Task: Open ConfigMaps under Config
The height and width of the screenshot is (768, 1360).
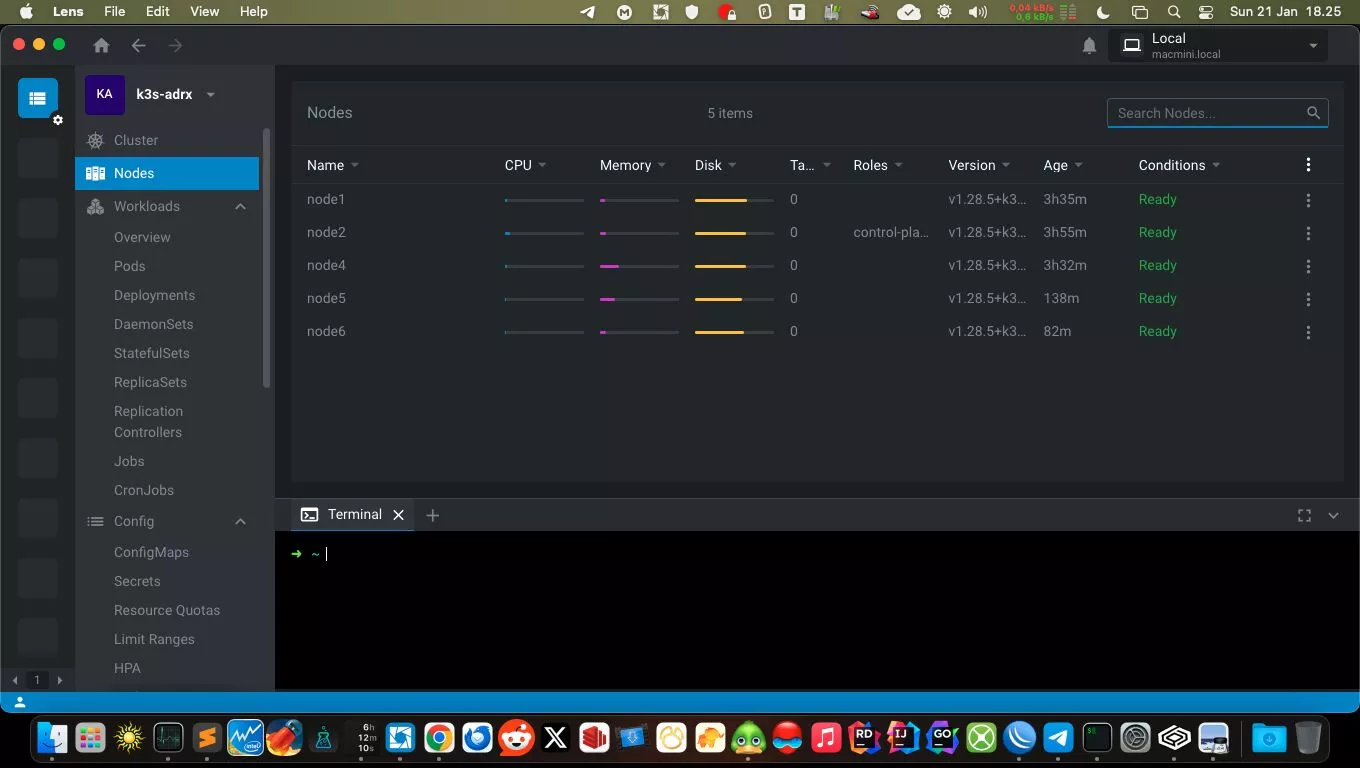Action: click(x=151, y=552)
